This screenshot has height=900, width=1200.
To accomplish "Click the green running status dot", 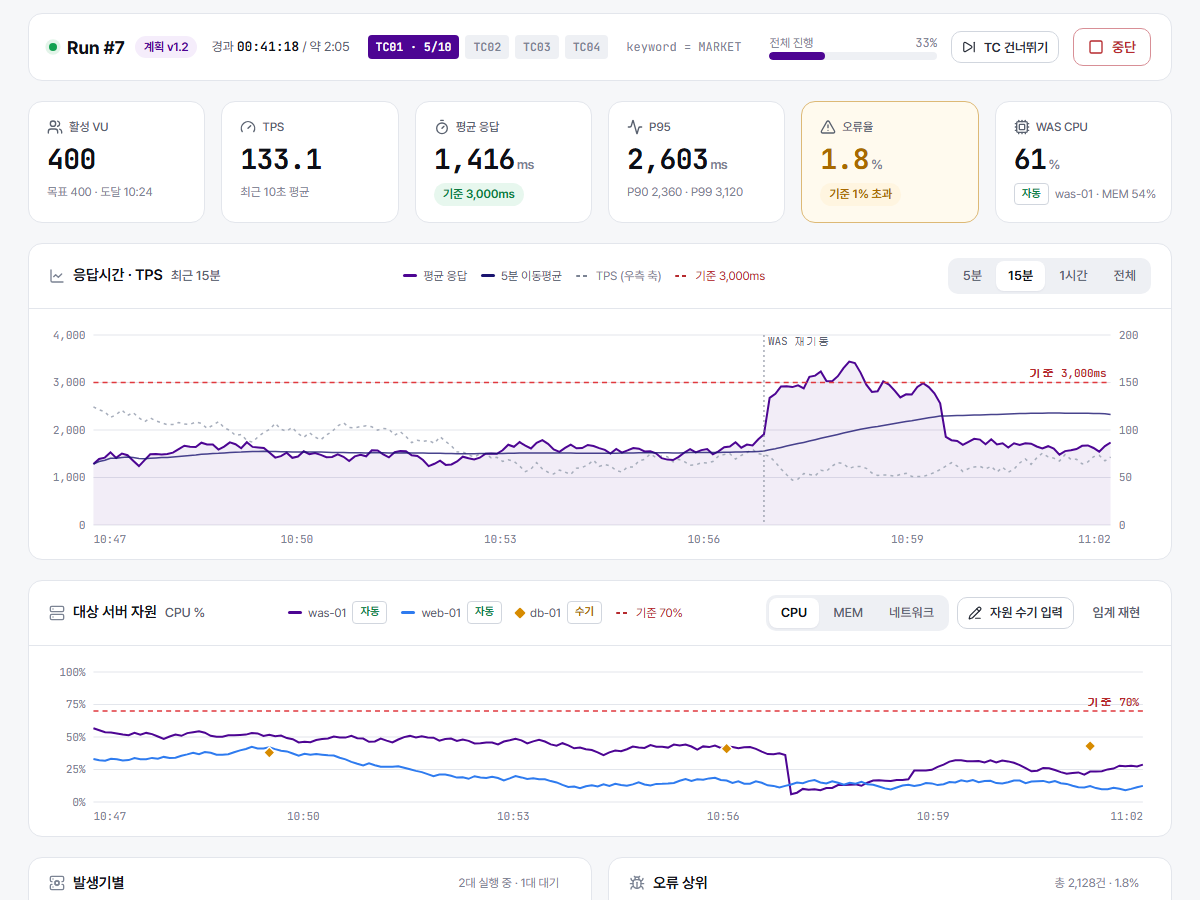I will click(x=52, y=47).
